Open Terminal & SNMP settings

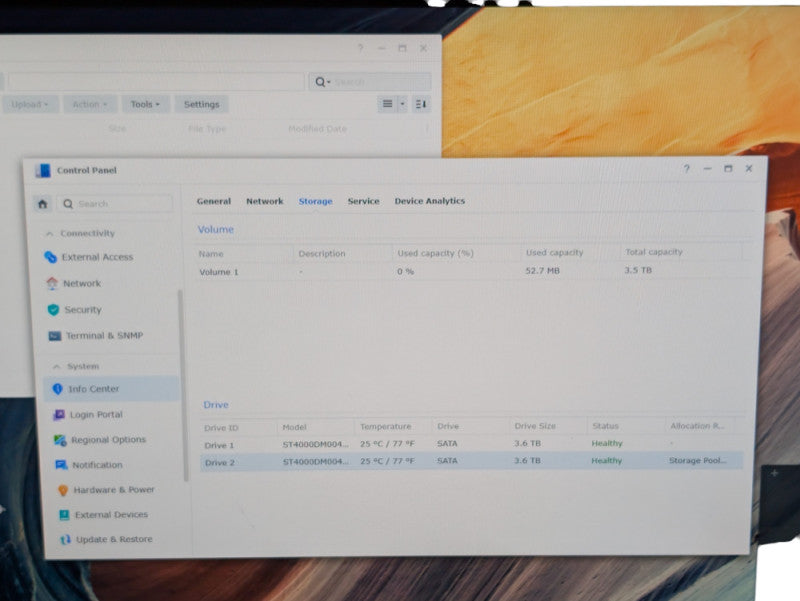pos(104,336)
